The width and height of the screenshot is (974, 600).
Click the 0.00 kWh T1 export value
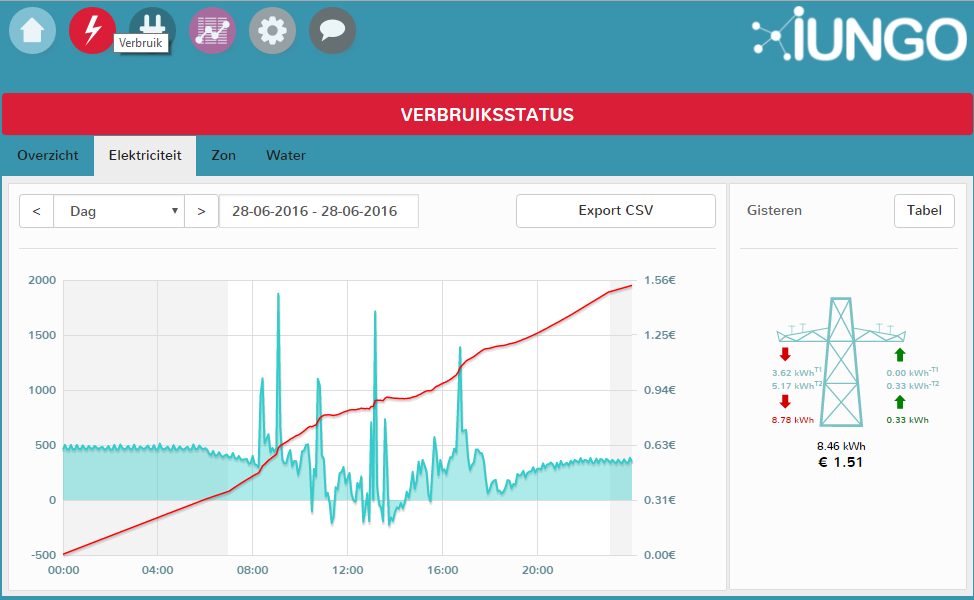coord(913,373)
